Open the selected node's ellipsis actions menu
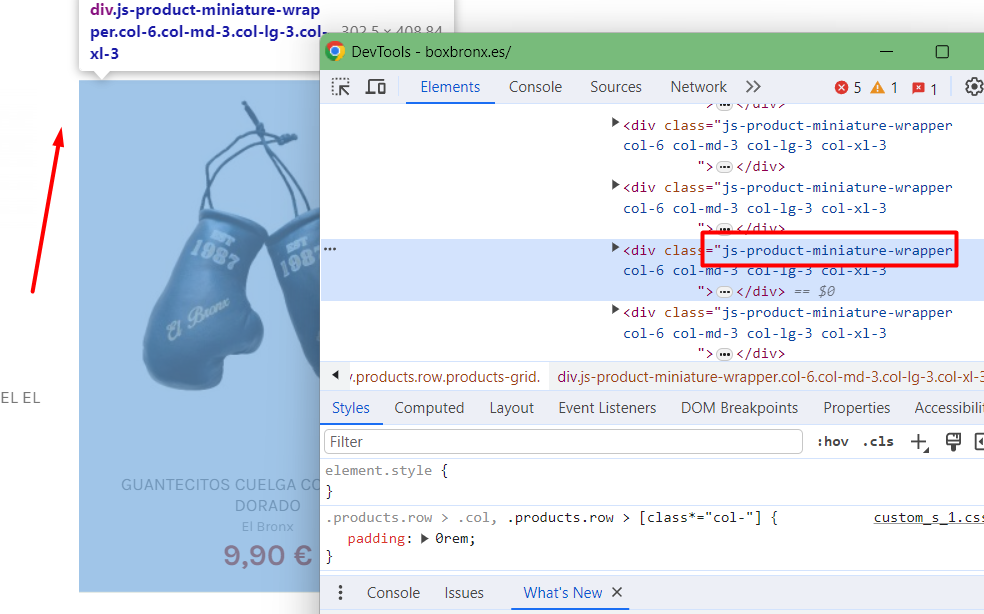Viewport: 984px width, 614px height. pyautogui.click(x=330, y=249)
